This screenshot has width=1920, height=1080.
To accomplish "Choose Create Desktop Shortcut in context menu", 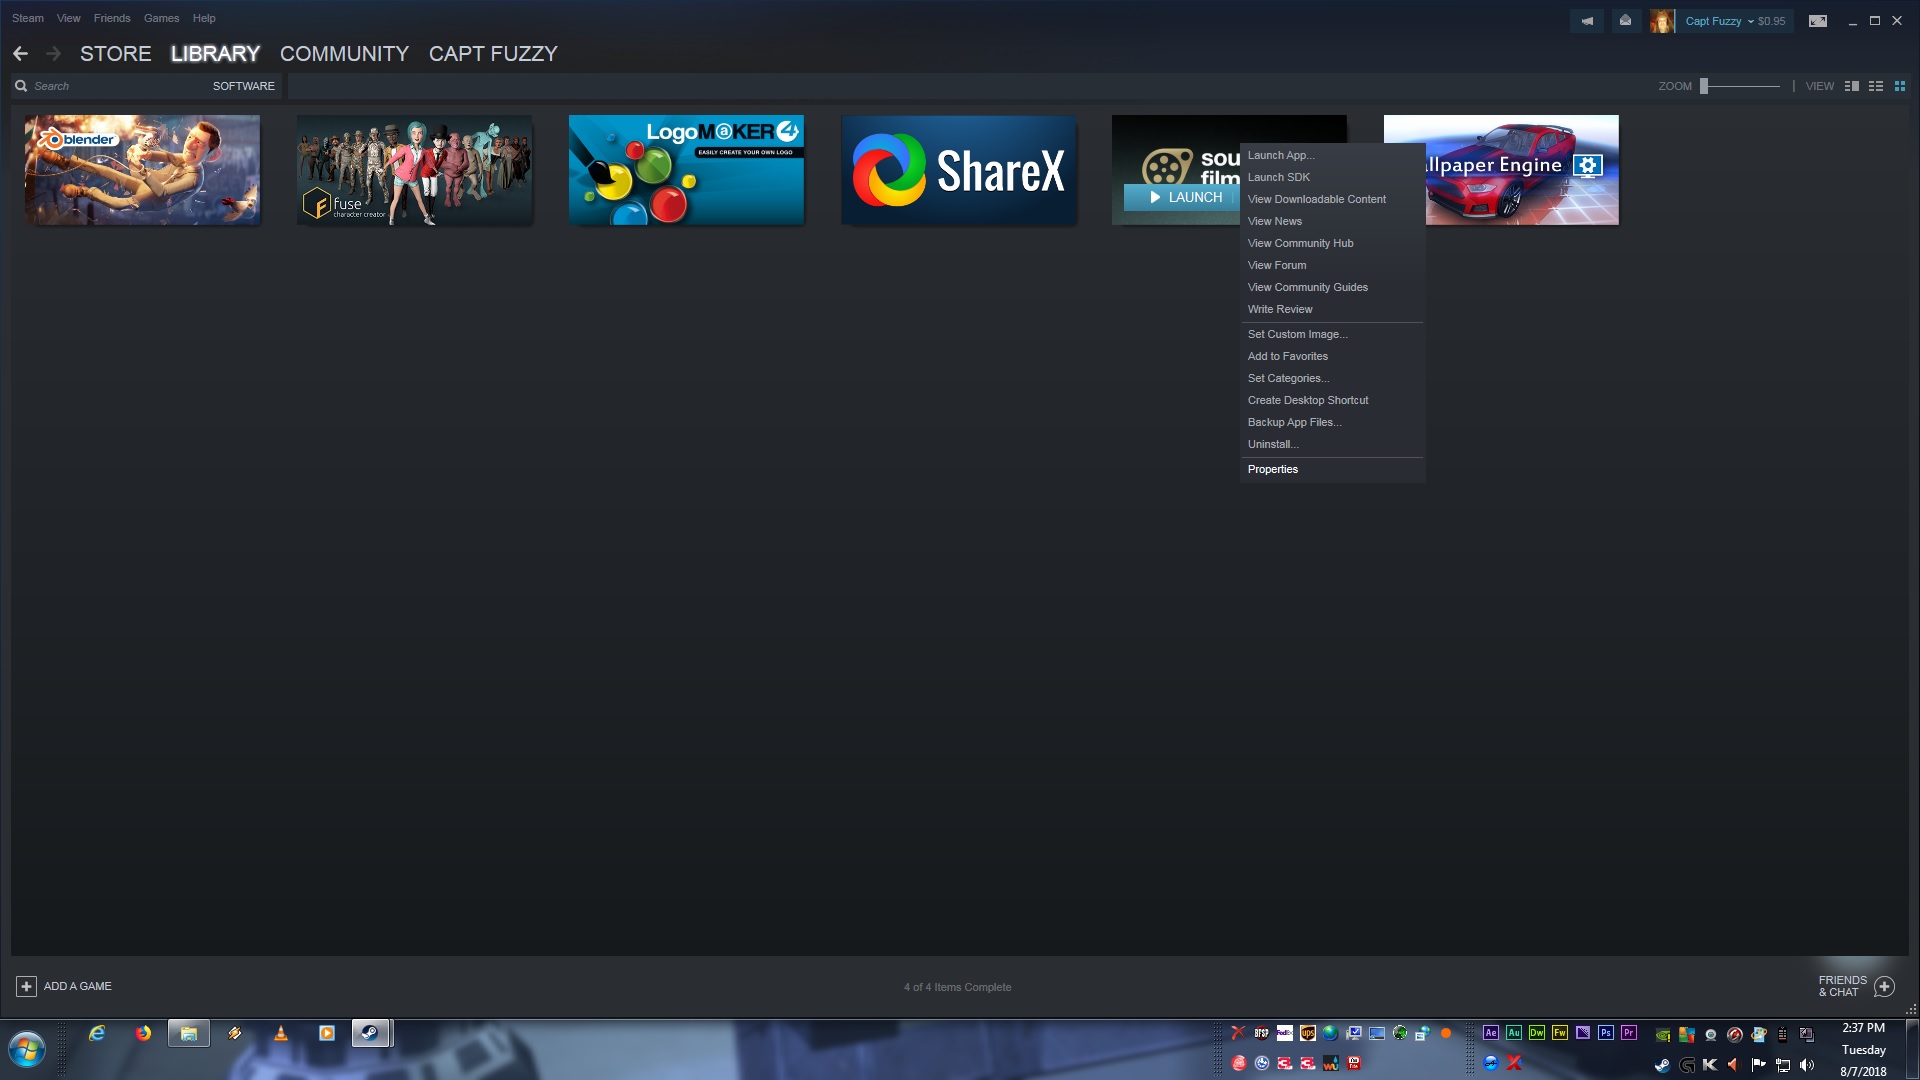I will tap(1308, 400).
